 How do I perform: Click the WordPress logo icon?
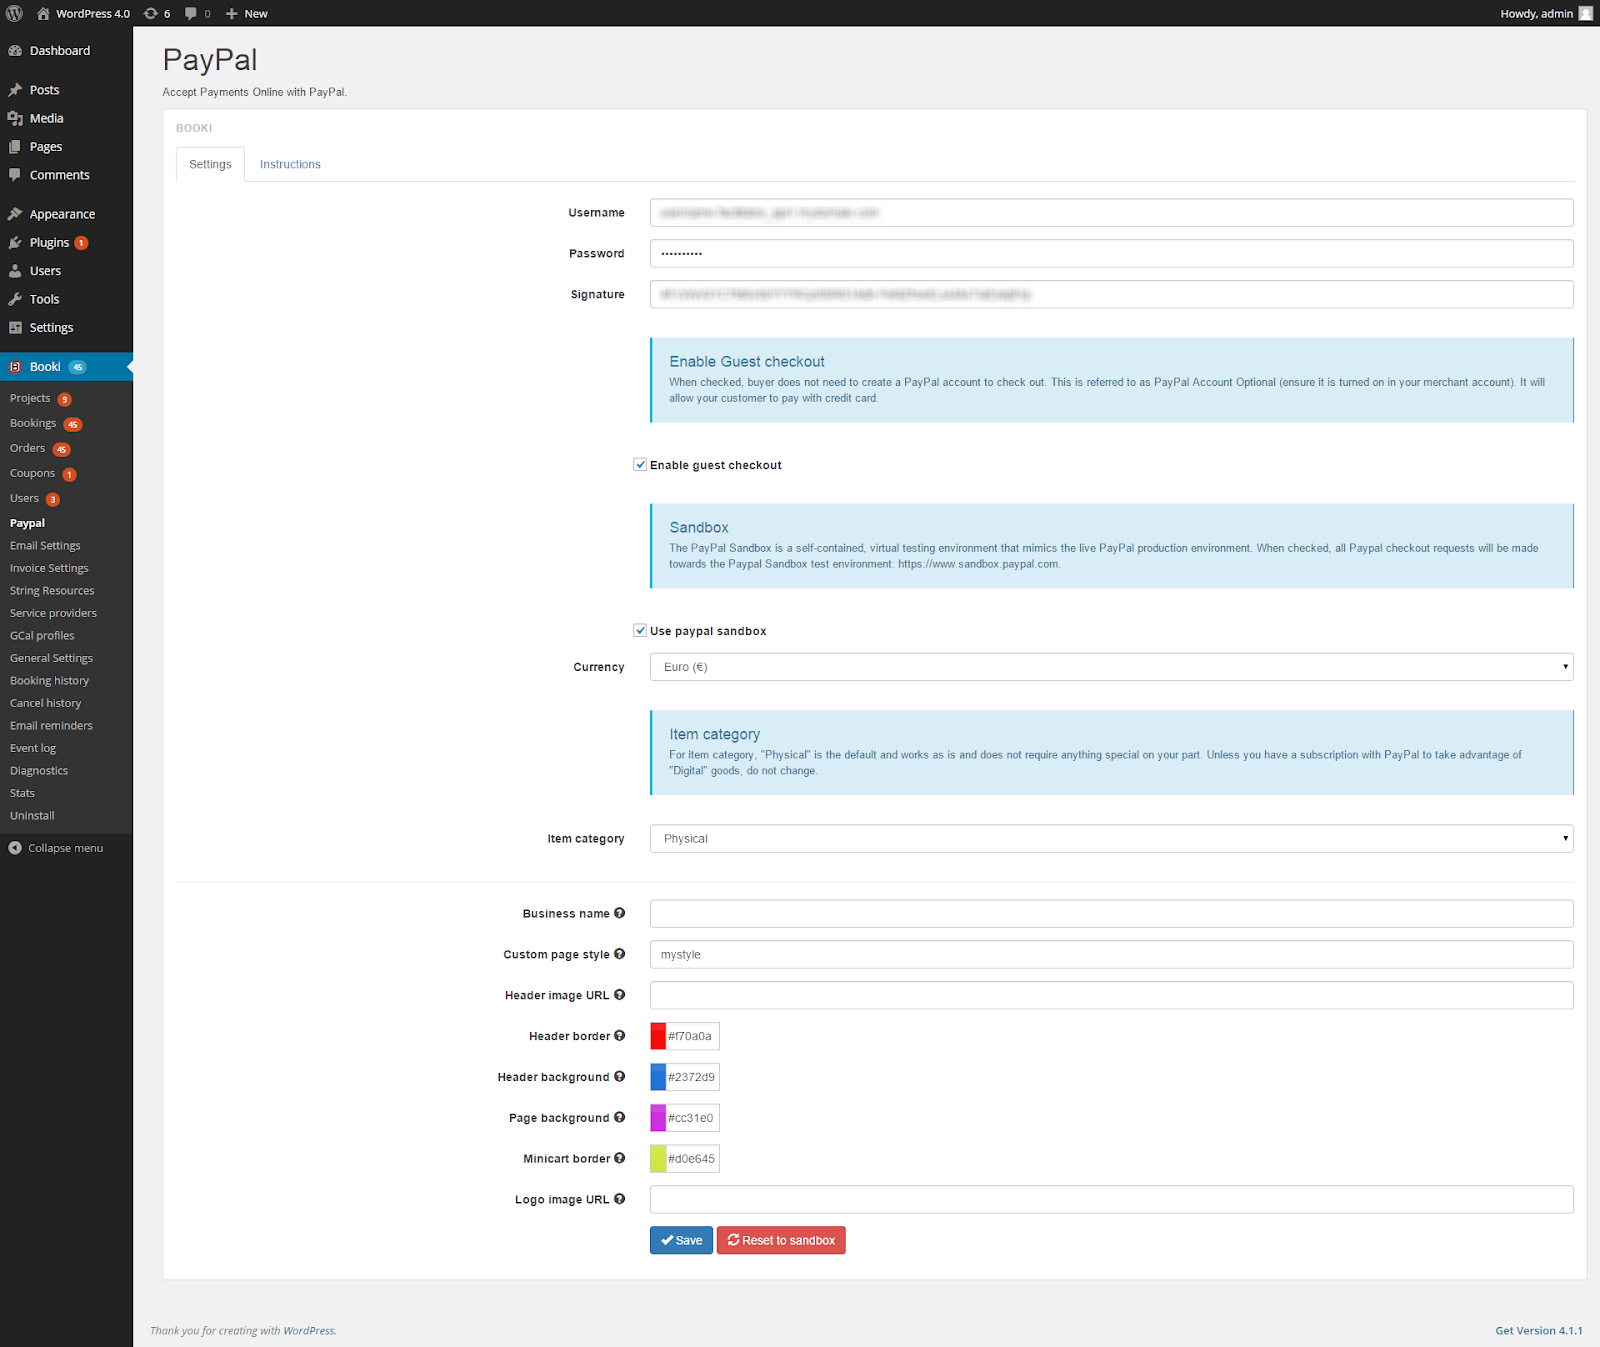pyautogui.click(x=14, y=13)
